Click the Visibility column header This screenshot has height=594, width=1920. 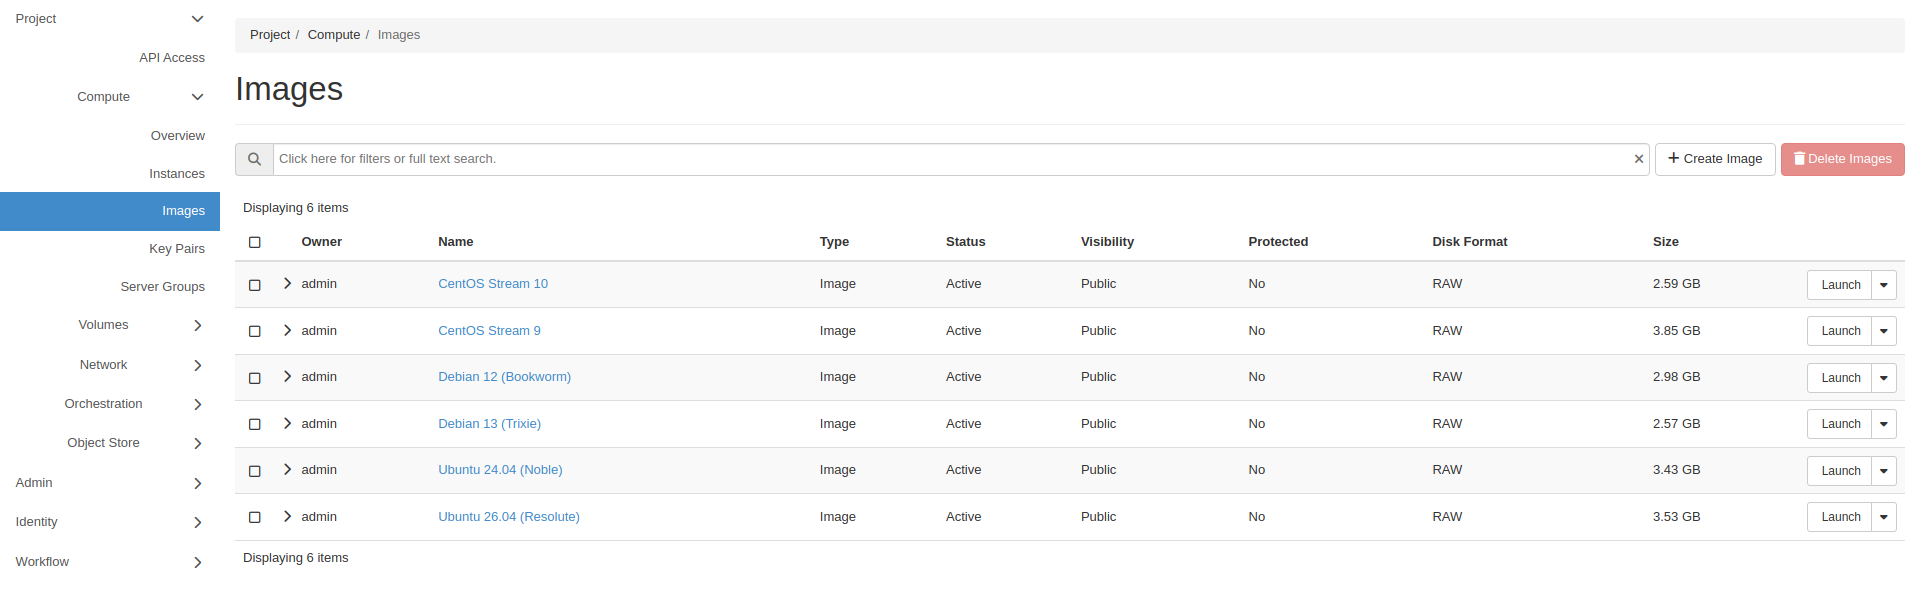point(1107,242)
